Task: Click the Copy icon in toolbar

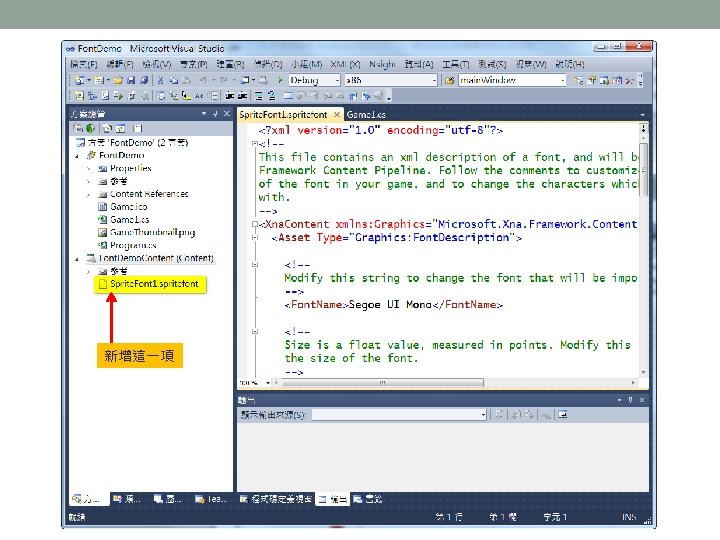Action: (174, 80)
